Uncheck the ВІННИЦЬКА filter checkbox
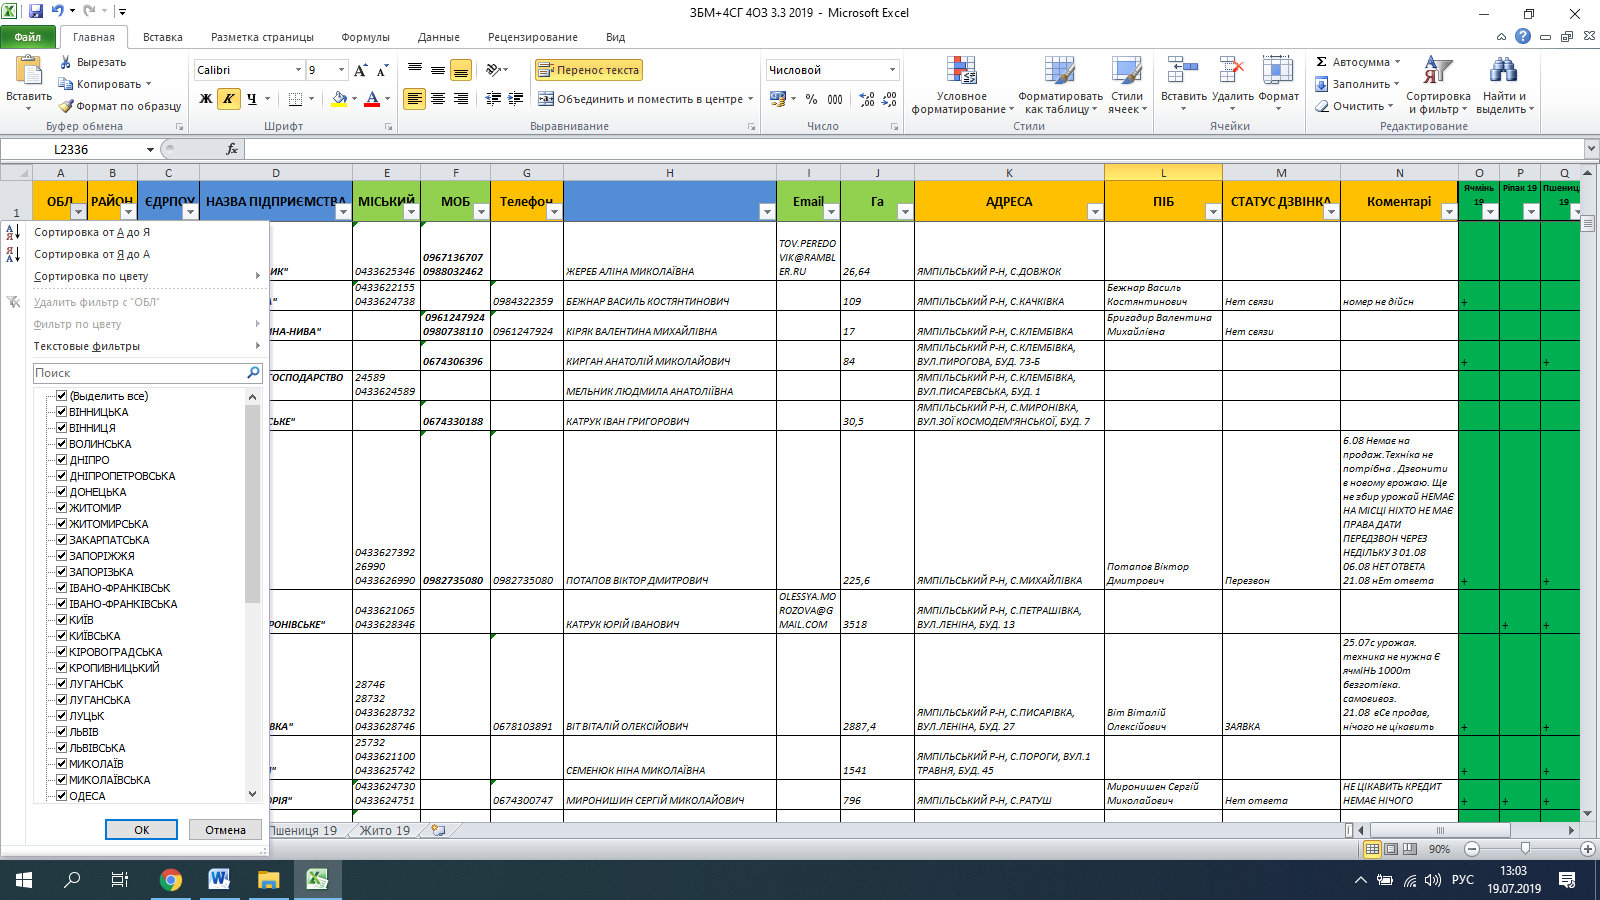1600x900 pixels. 61,412
